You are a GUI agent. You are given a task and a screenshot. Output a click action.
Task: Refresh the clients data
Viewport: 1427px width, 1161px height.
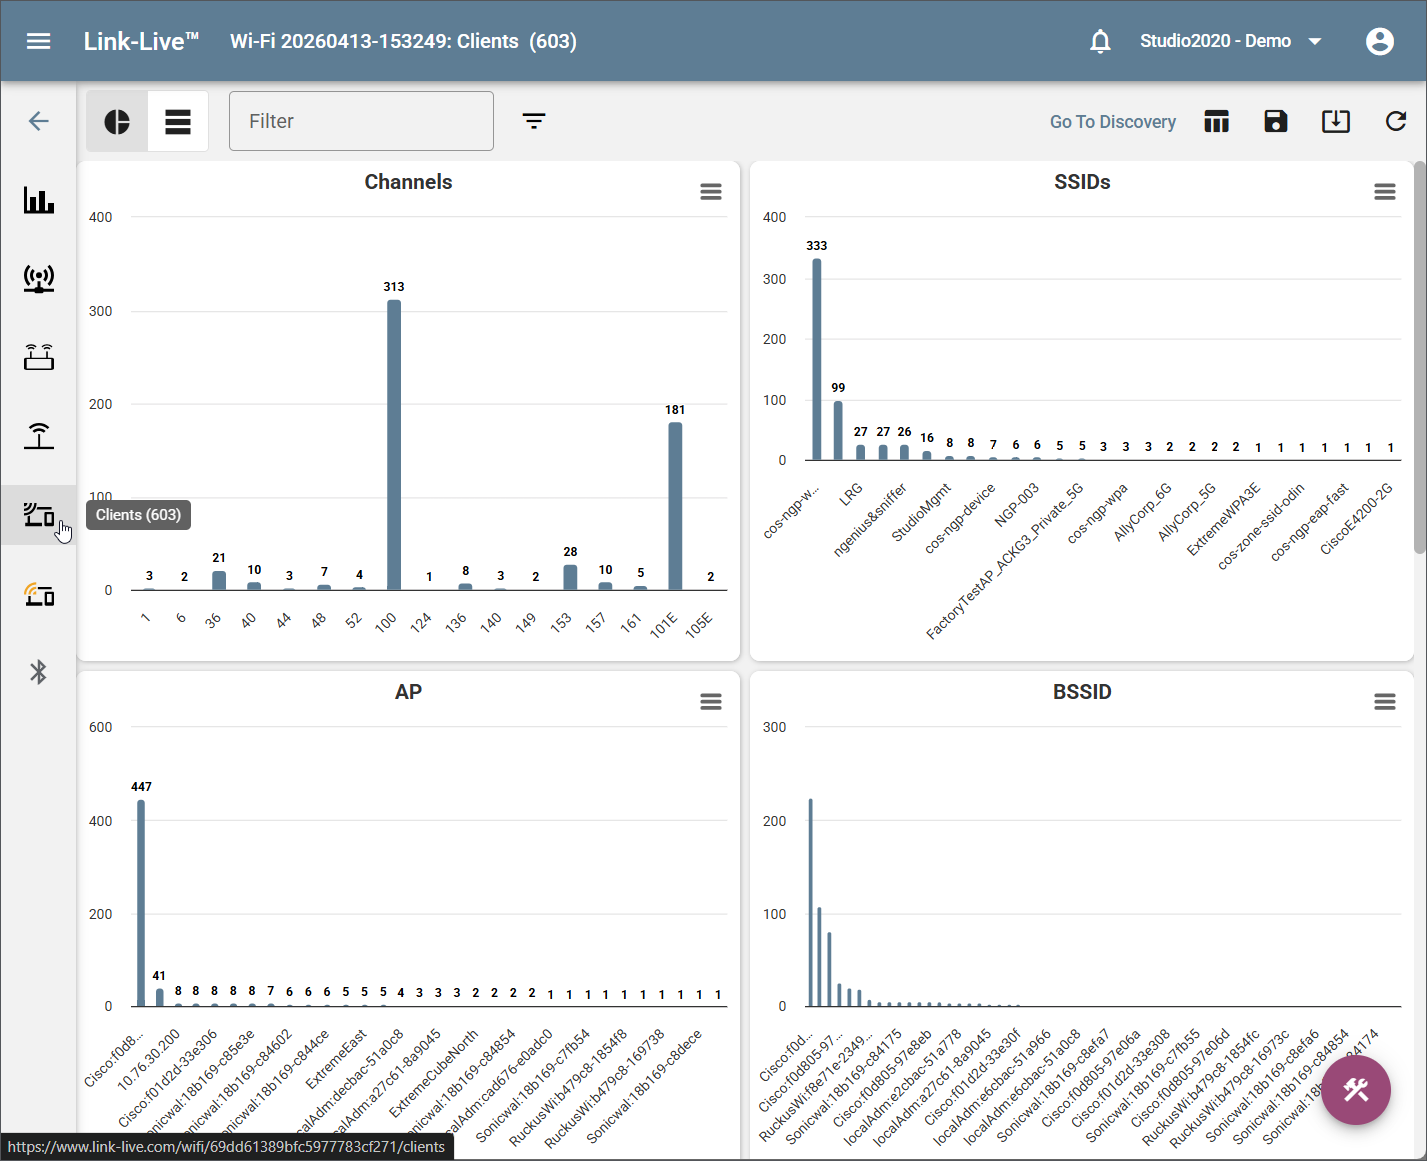[x=1396, y=121]
